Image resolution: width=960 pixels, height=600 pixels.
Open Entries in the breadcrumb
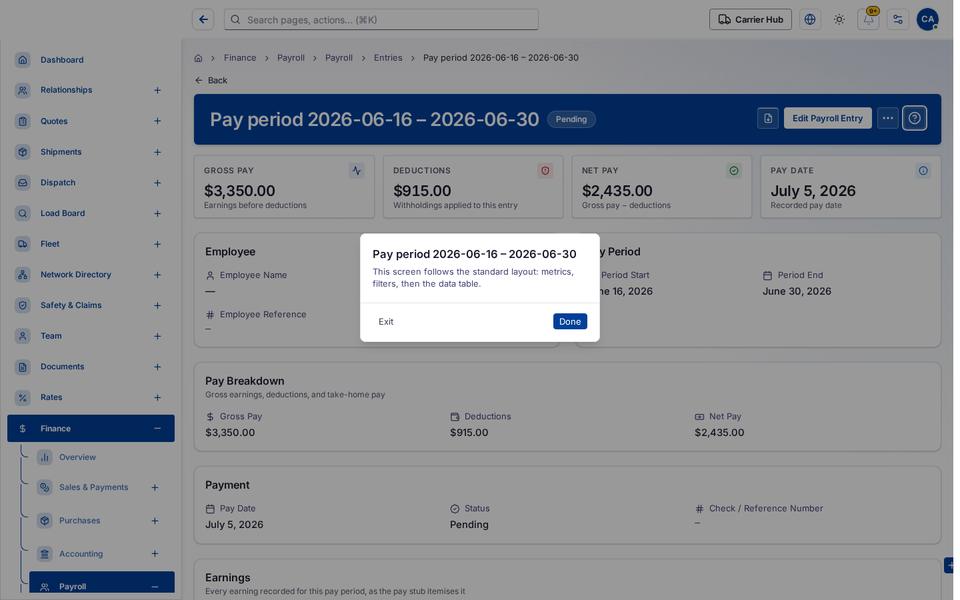pos(388,58)
